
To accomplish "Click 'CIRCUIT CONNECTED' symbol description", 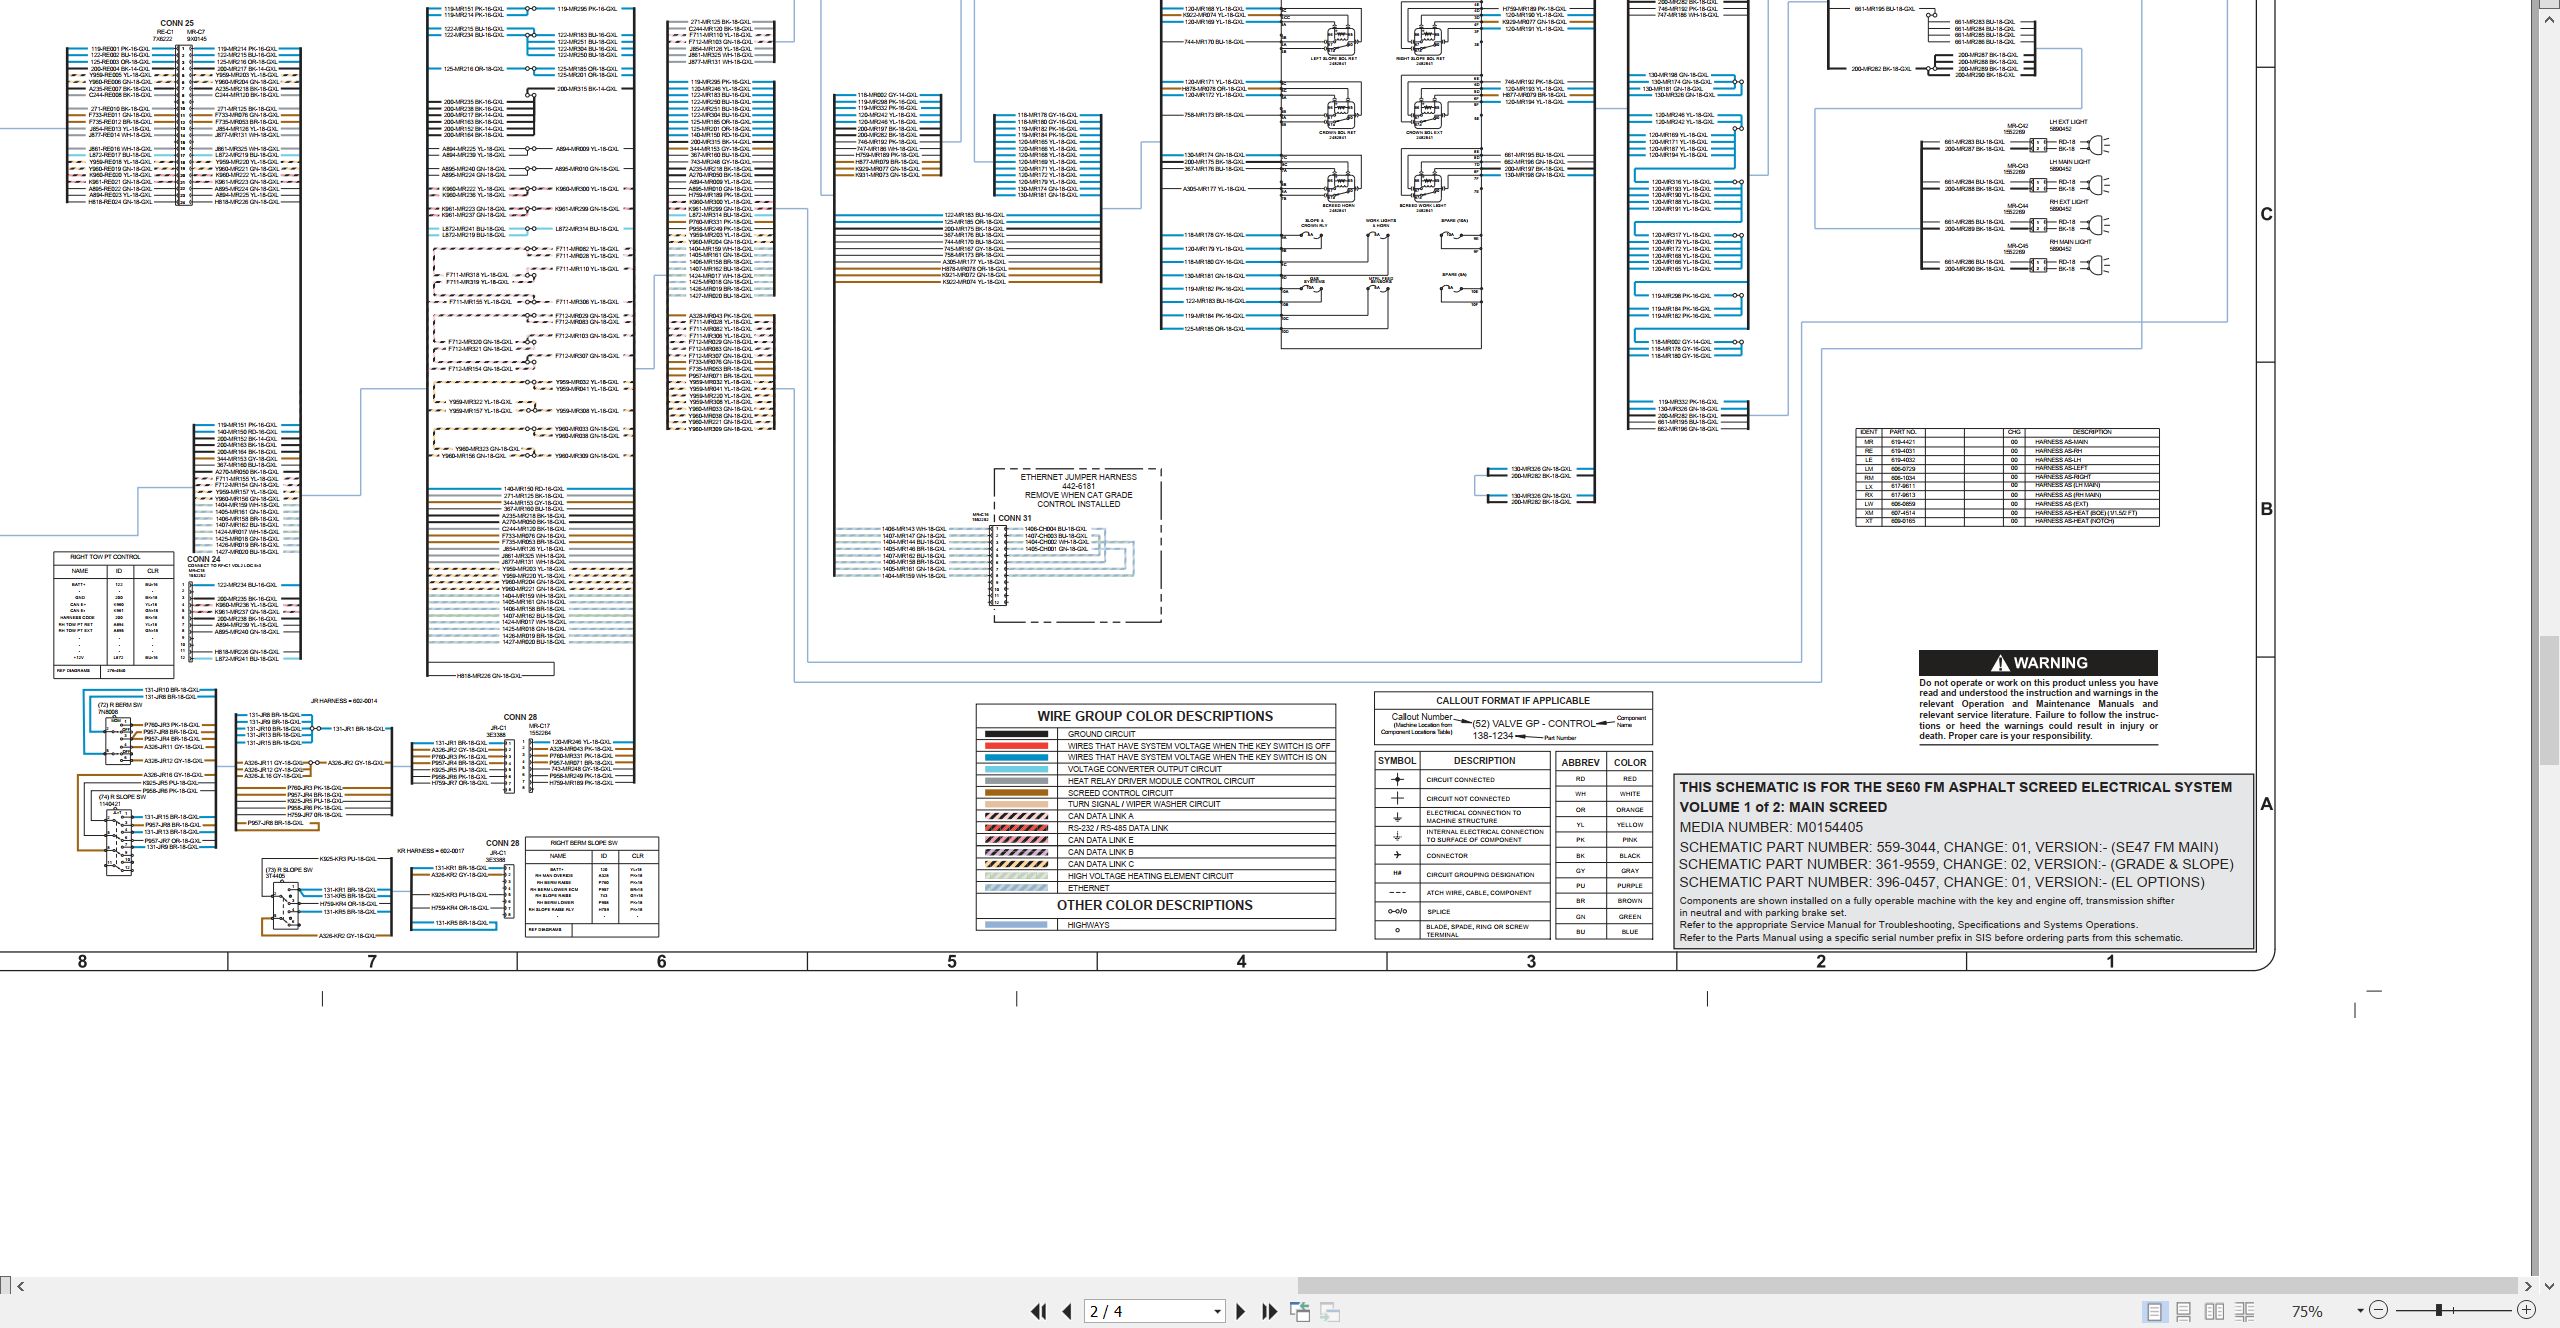I will 1460,780.
